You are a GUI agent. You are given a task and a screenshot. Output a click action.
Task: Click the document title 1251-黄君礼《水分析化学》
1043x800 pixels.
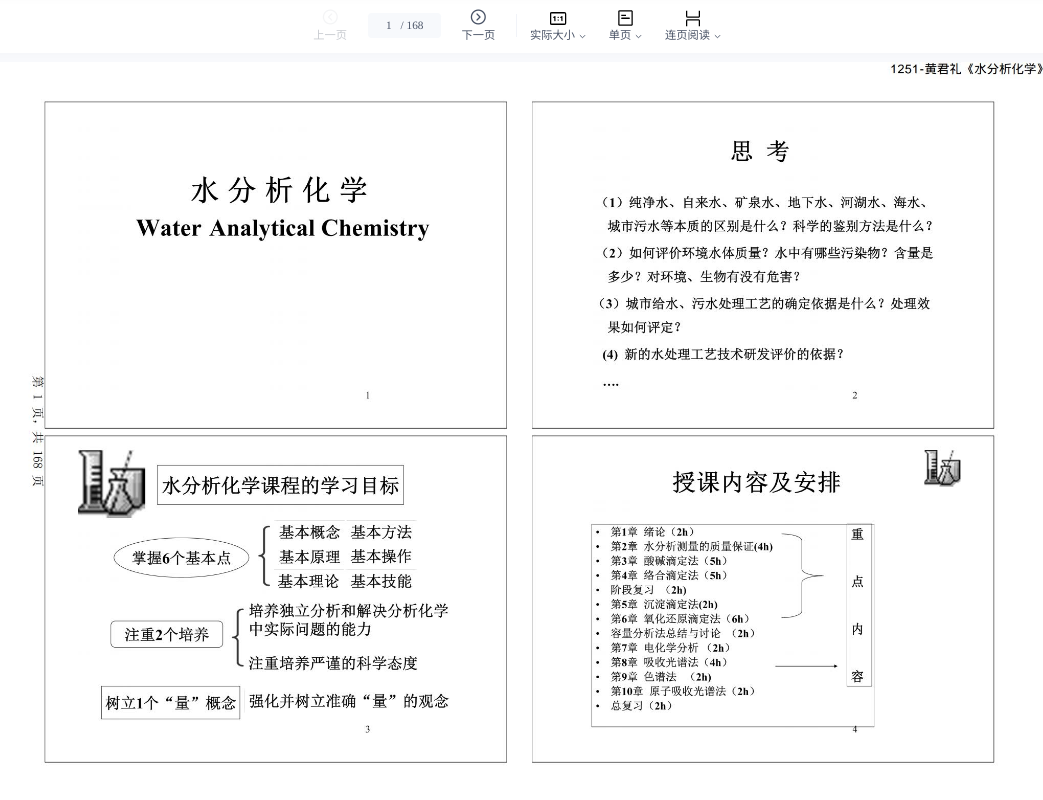(x=965, y=69)
